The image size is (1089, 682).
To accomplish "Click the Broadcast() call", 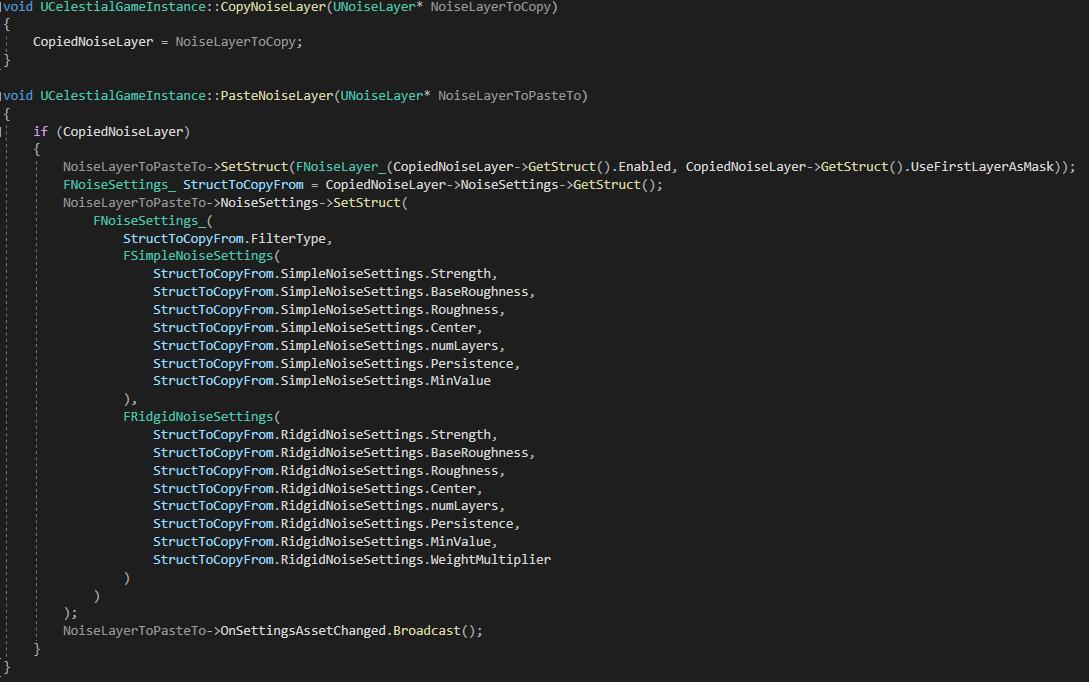I will [434, 631].
